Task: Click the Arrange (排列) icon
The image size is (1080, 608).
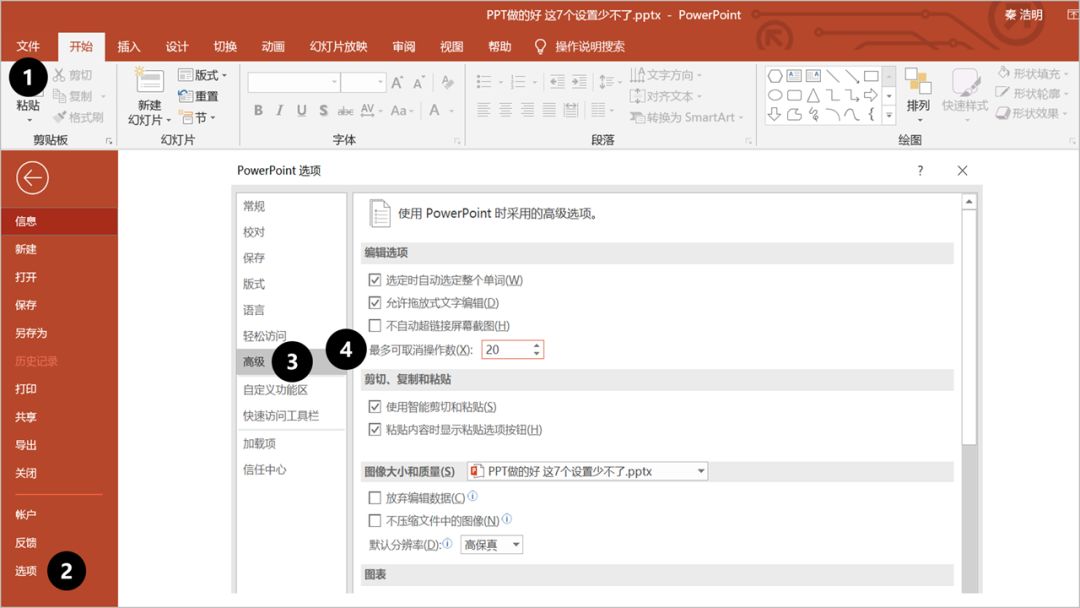Action: [918, 81]
